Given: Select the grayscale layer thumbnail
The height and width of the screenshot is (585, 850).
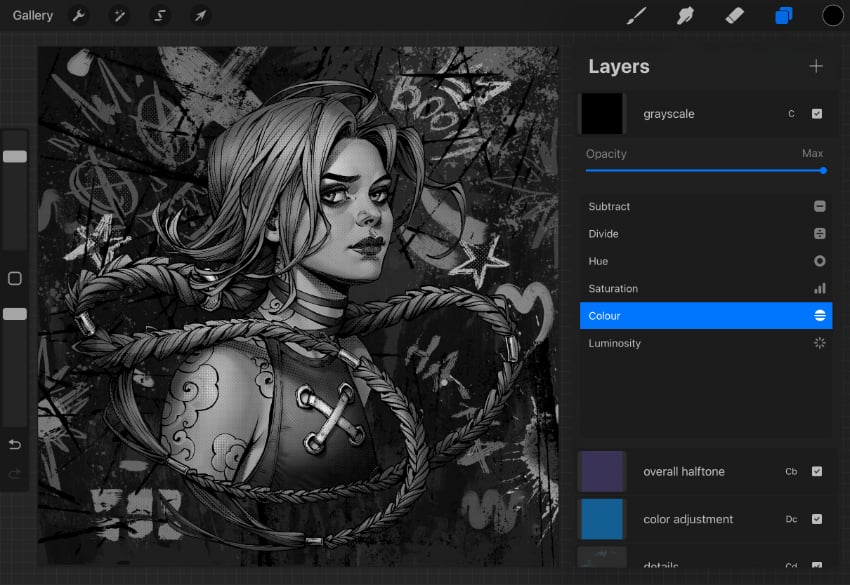Looking at the screenshot, I should pyautogui.click(x=602, y=114).
